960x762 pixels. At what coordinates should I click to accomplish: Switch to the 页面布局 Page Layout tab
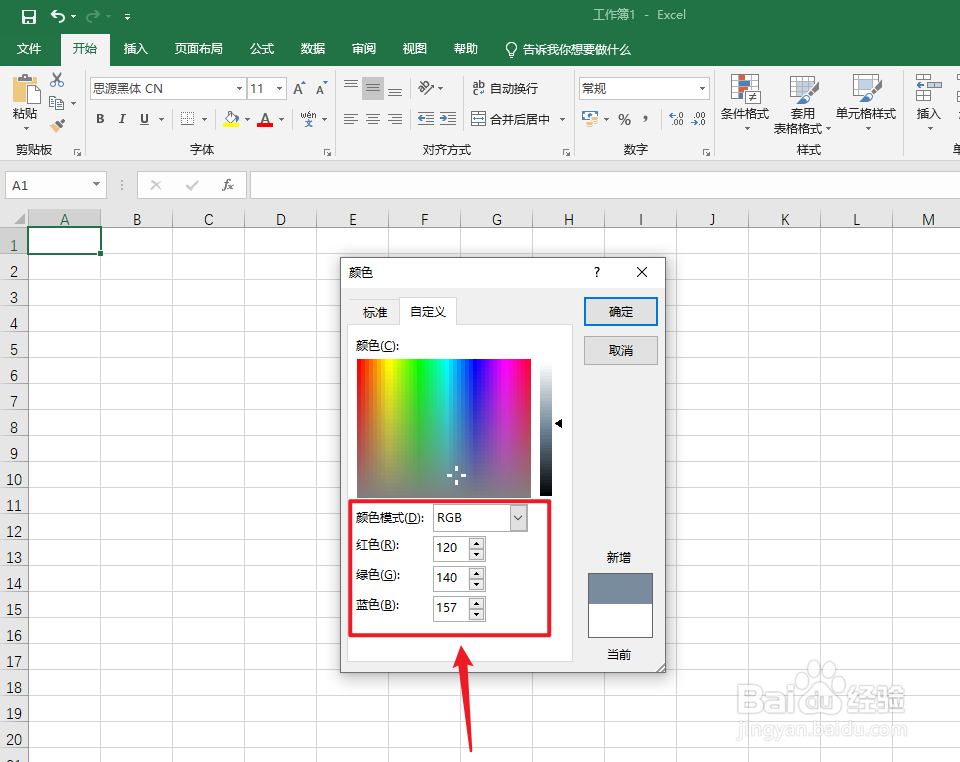click(198, 49)
